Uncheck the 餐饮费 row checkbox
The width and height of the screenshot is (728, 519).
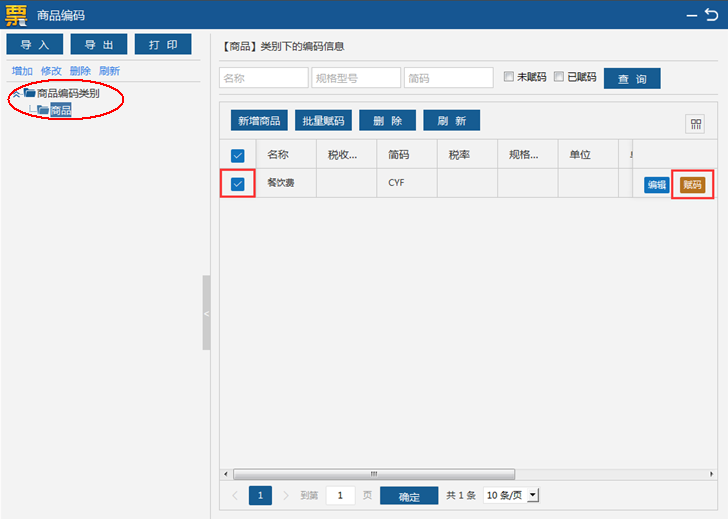click(238, 184)
